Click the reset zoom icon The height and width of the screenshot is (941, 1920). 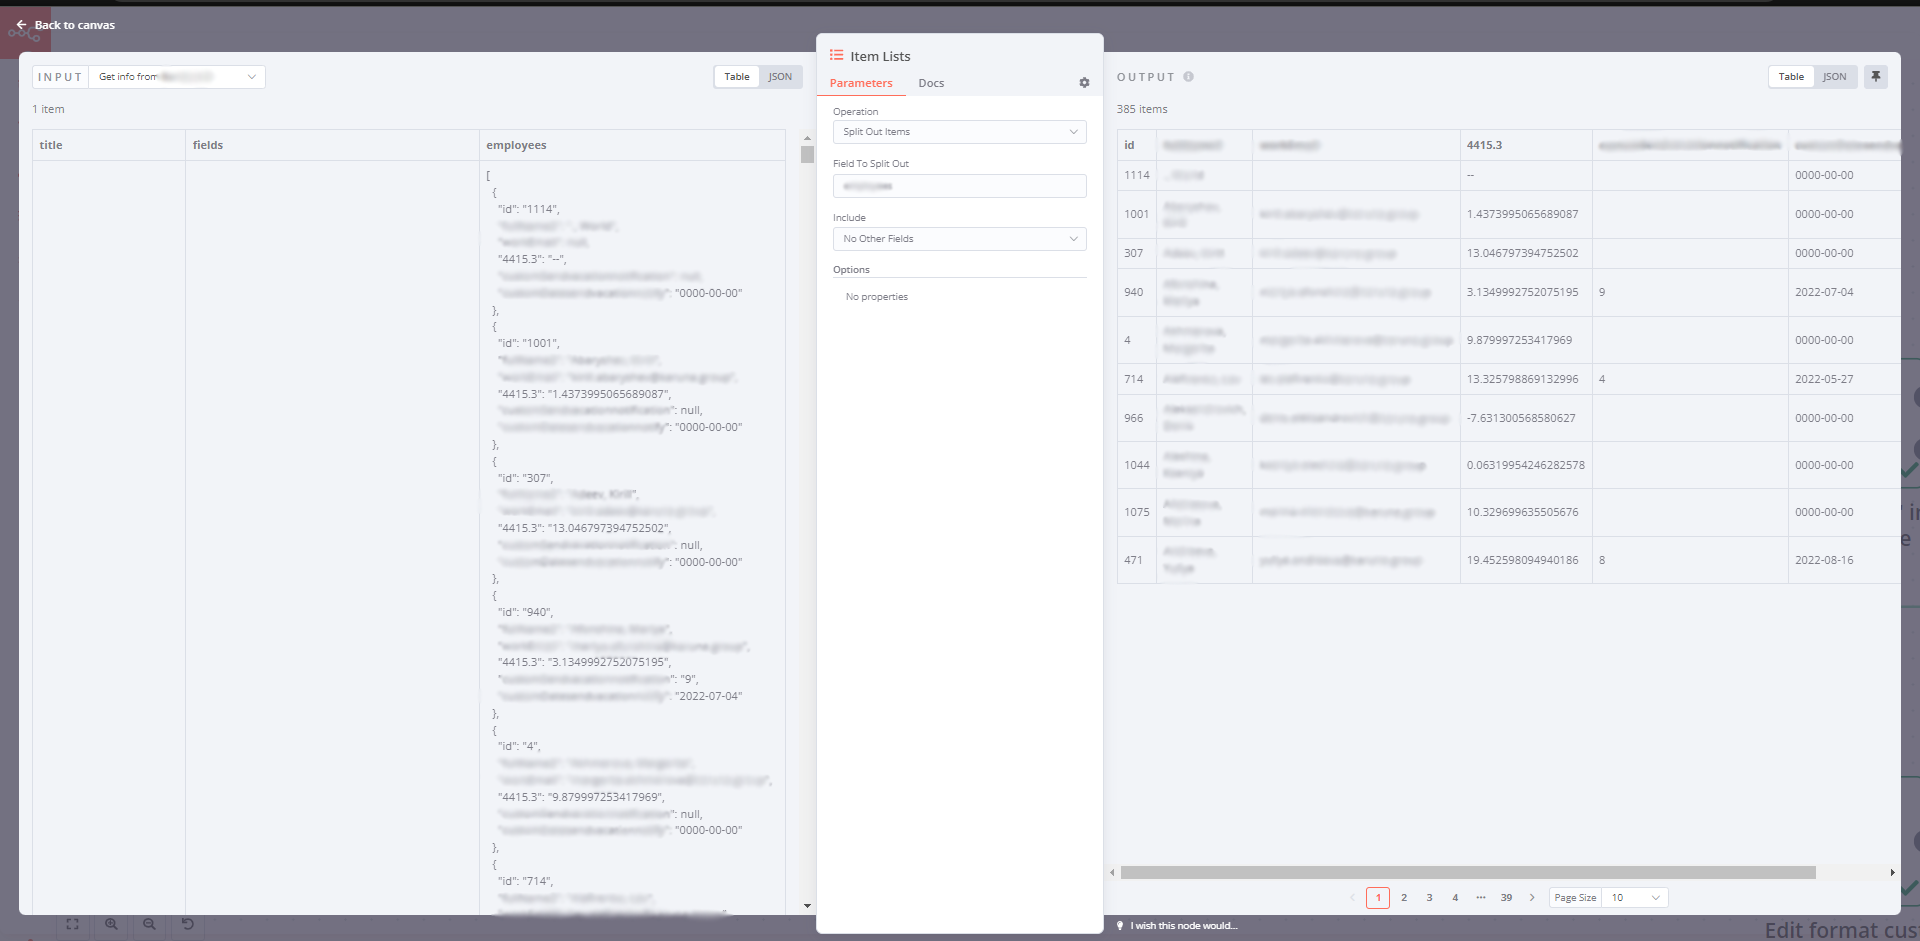tap(187, 924)
